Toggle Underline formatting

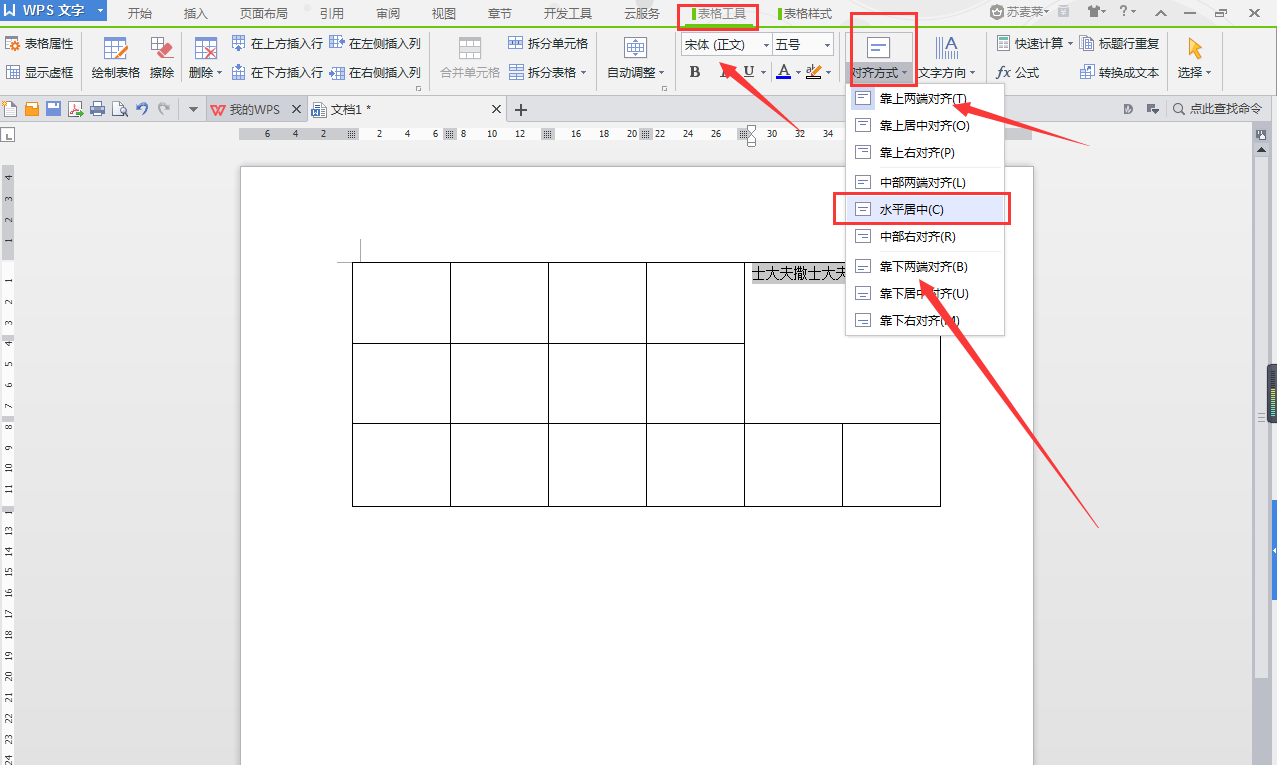pyautogui.click(x=748, y=72)
